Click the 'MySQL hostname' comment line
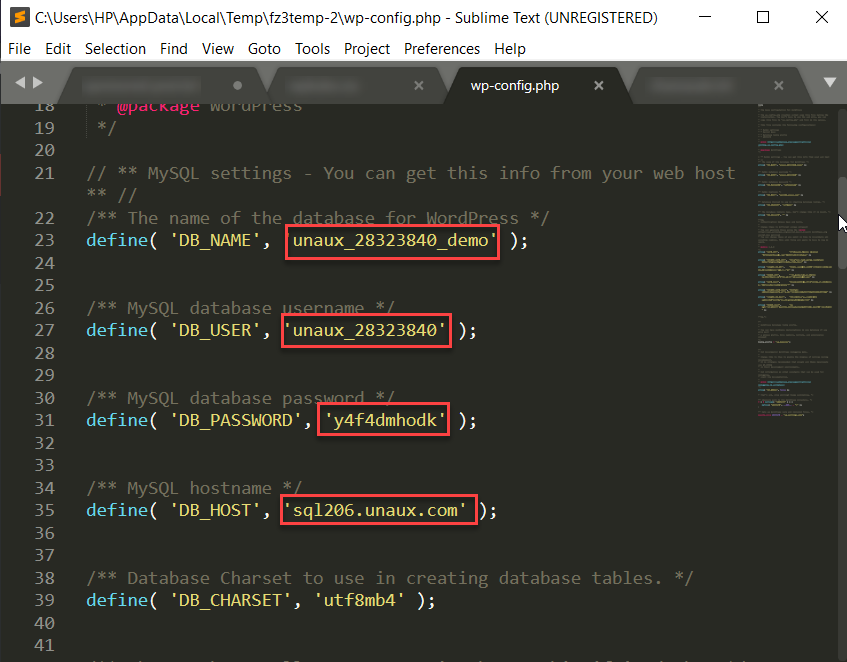Screen dimensions: 847x662 pos(194,488)
